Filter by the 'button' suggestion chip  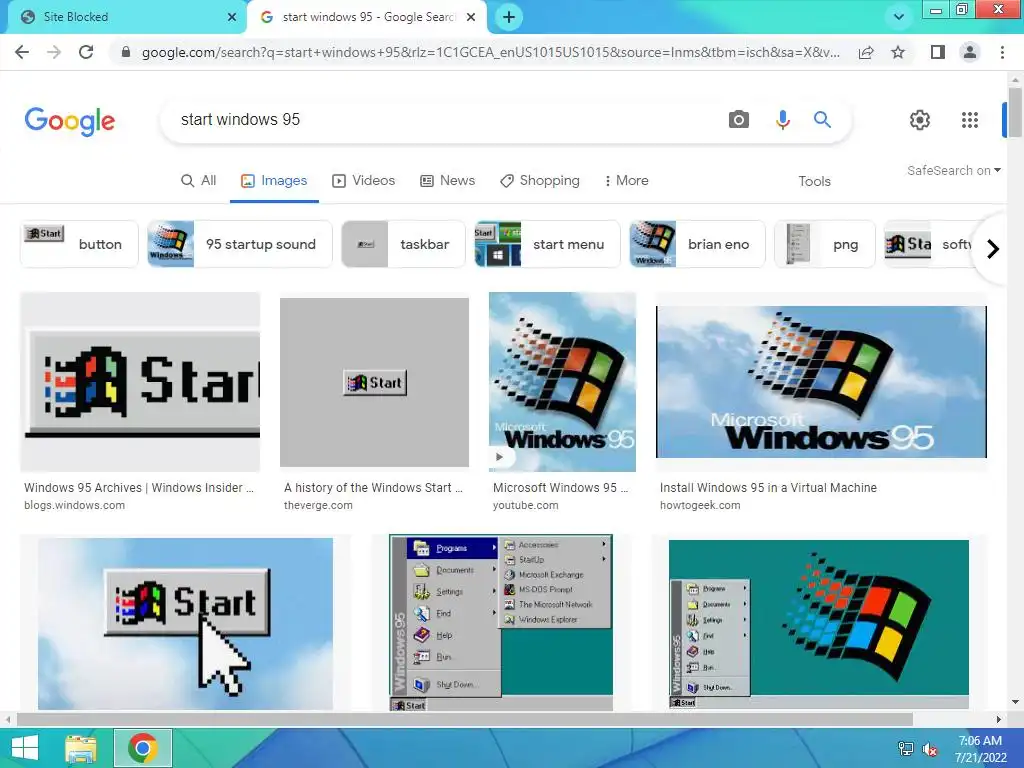tap(79, 244)
